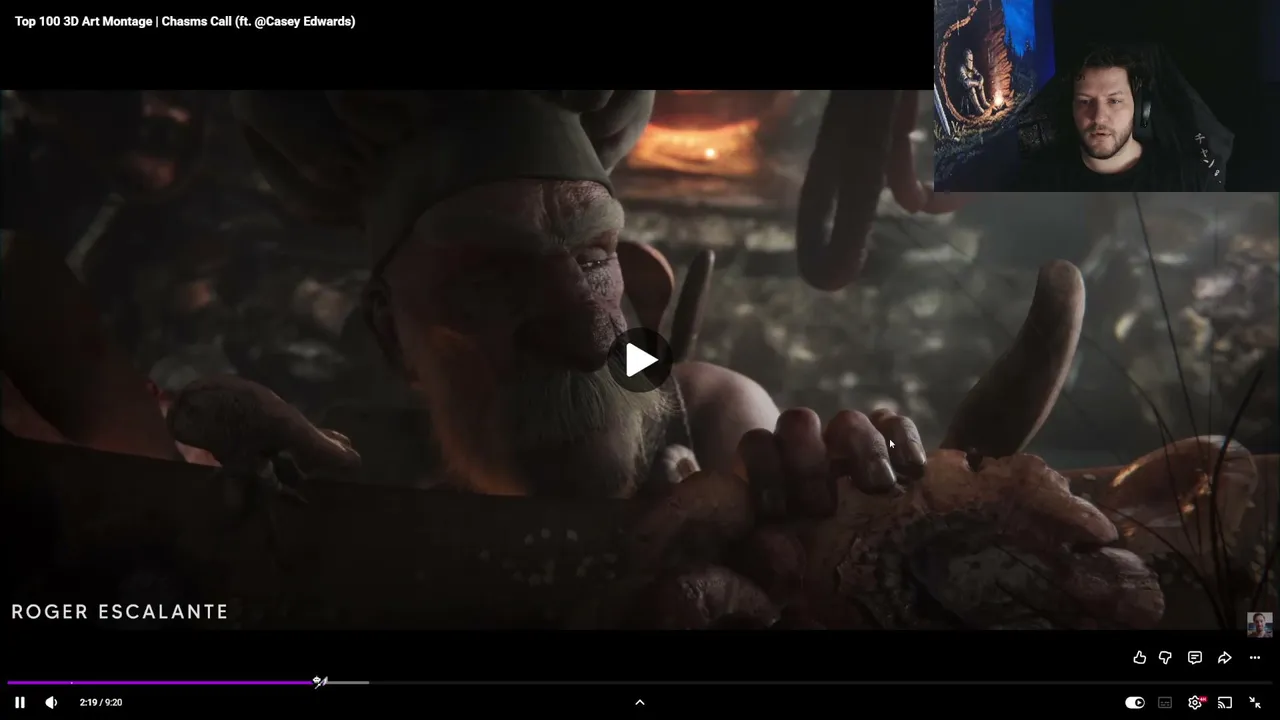
Task: Seek on the video progress bar
Action: [x=640, y=683]
